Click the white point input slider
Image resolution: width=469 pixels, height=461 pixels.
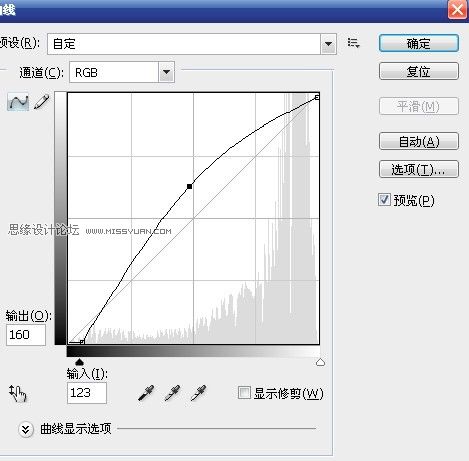point(320,362)
